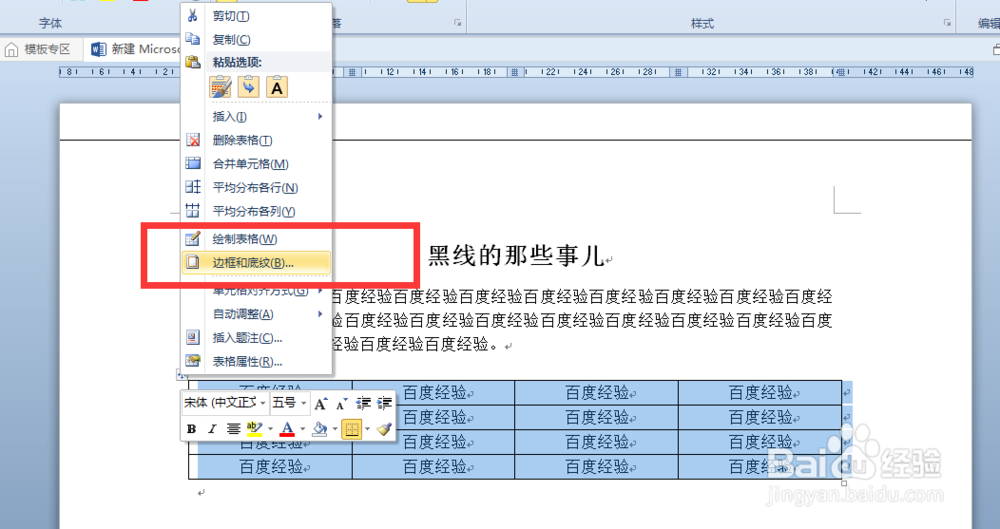This screenshot has width=1000, height=529.
Task: Click heading text 黑线的那些事儿
Action: coord(516,256)
